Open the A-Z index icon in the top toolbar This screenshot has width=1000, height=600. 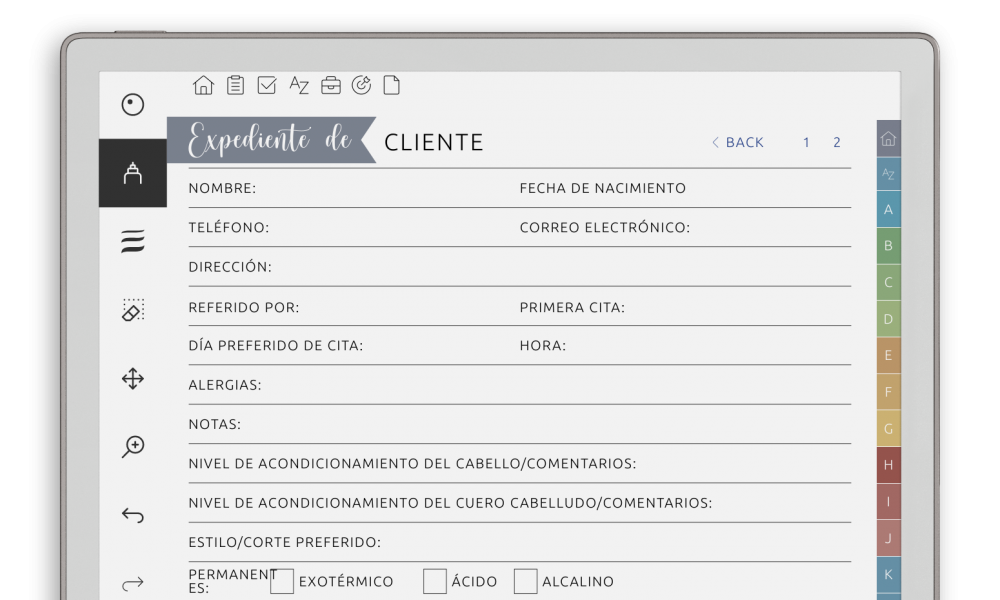point(298,85)
